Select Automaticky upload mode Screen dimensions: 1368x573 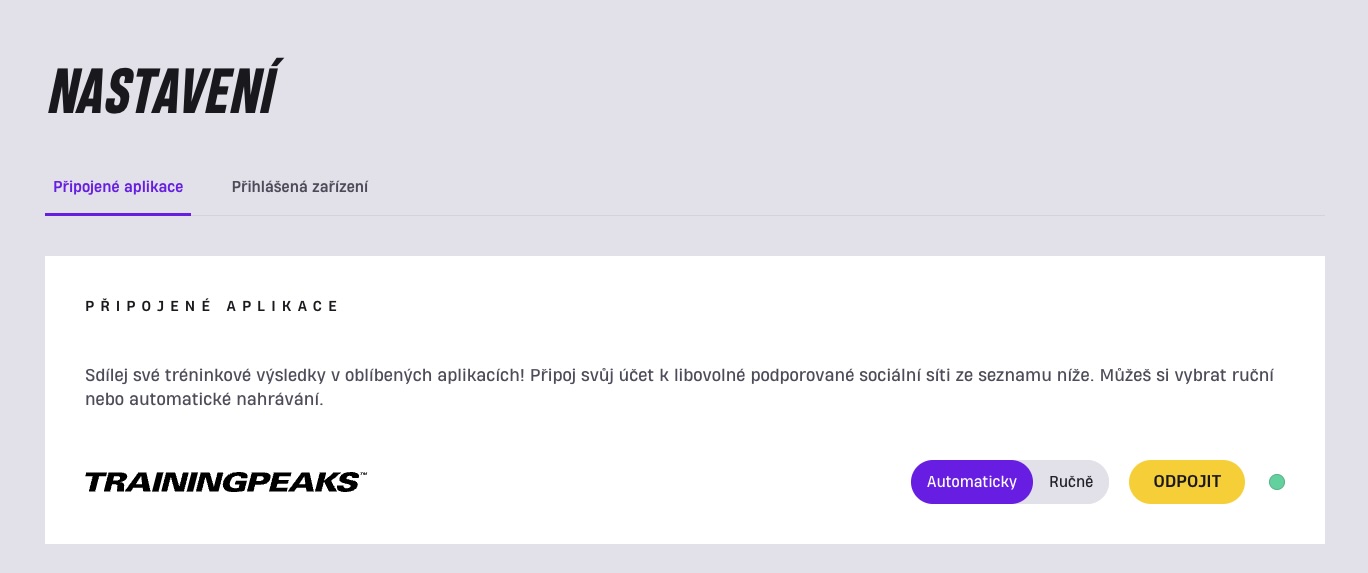pyautogui.click(x=971, y=482)
